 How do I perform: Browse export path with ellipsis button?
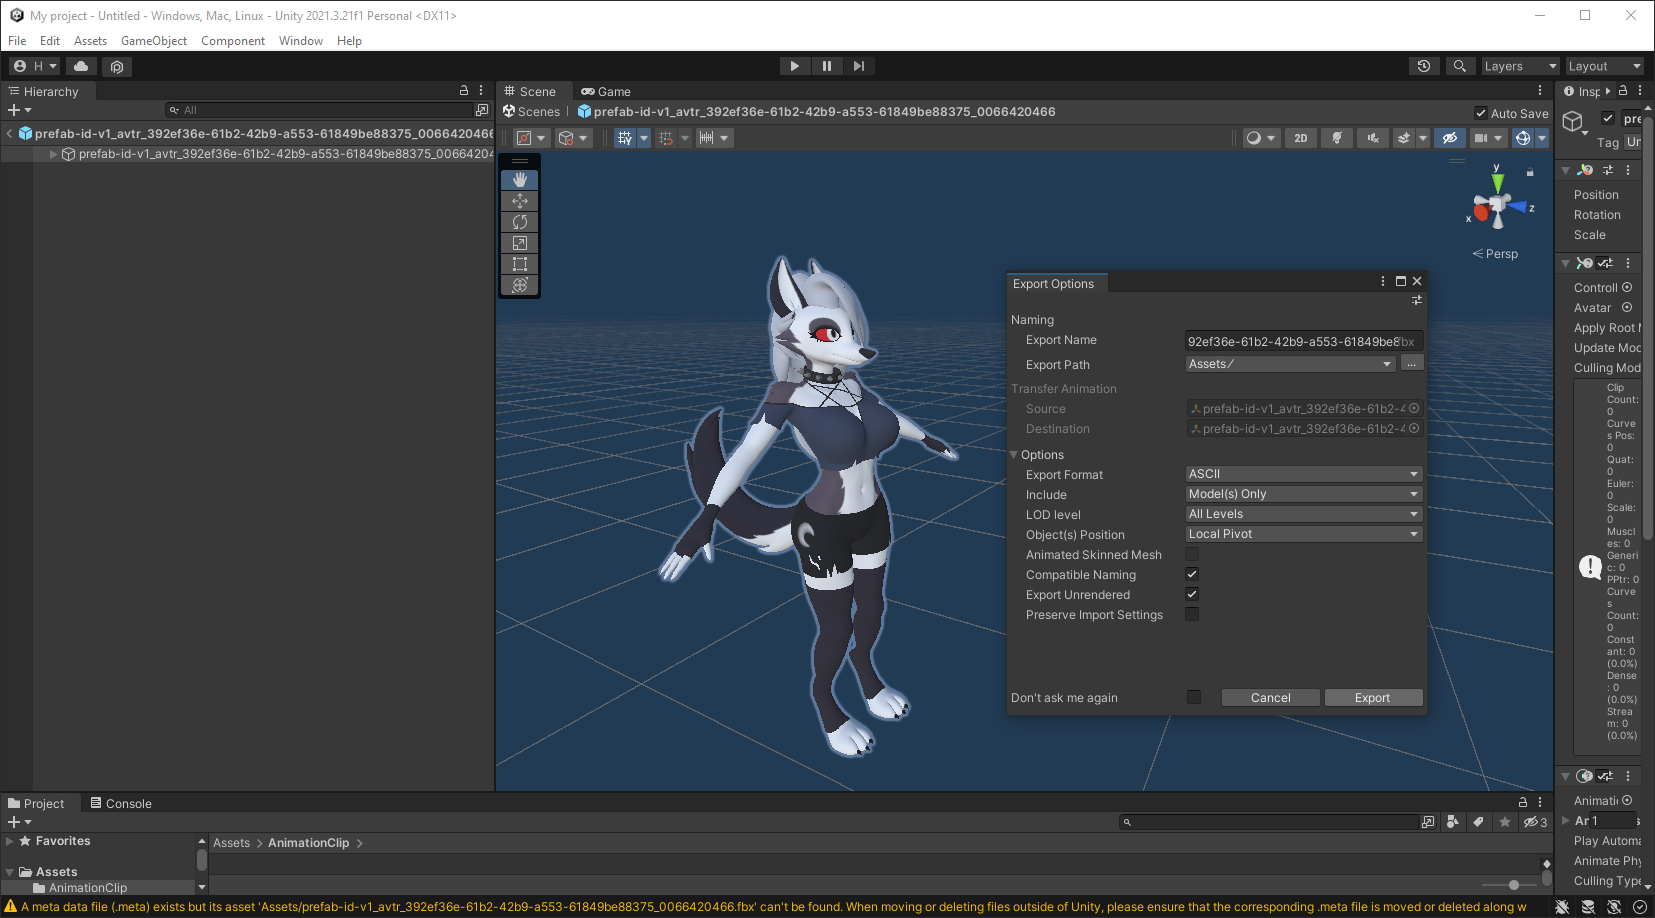(x=1411, y=364)
